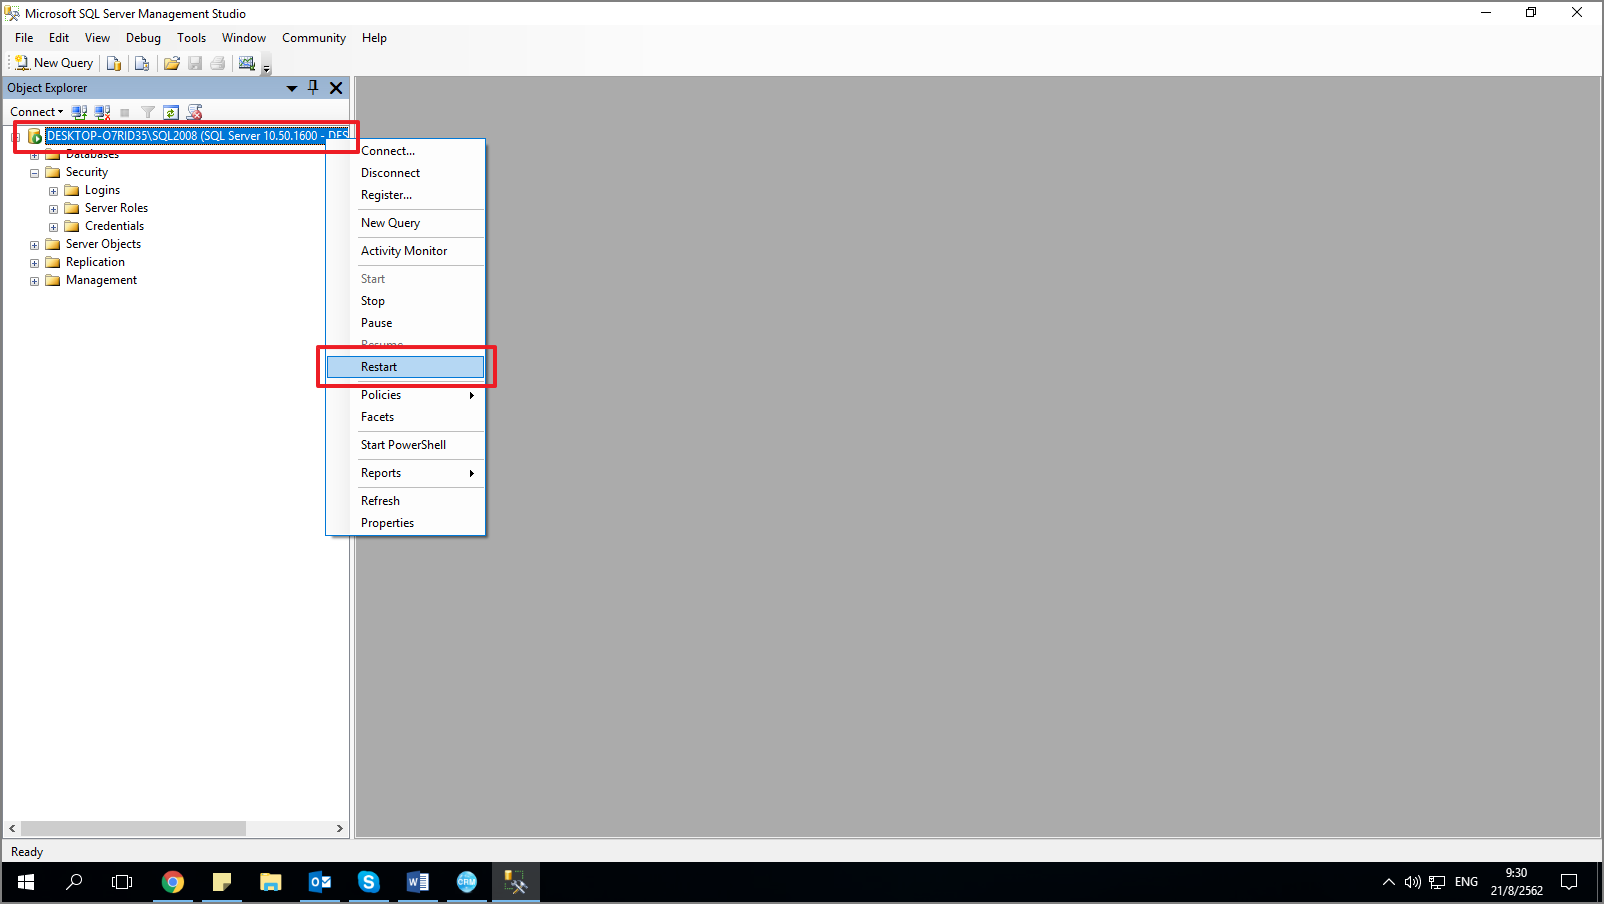Click the volume icon in system tray

tap(1412, 882)
